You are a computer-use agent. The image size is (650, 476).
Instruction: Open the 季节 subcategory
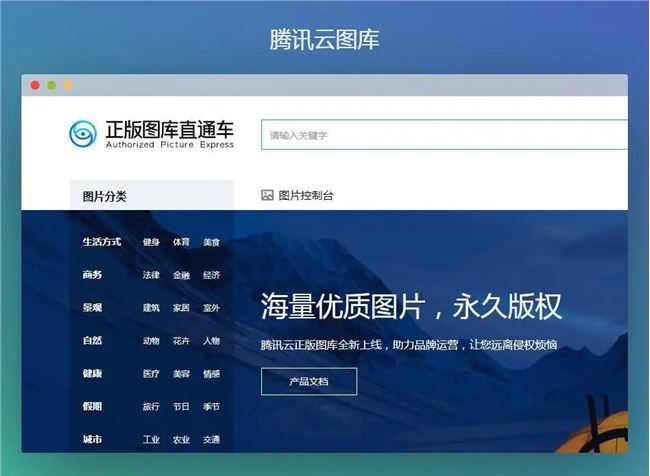point(211,407)
